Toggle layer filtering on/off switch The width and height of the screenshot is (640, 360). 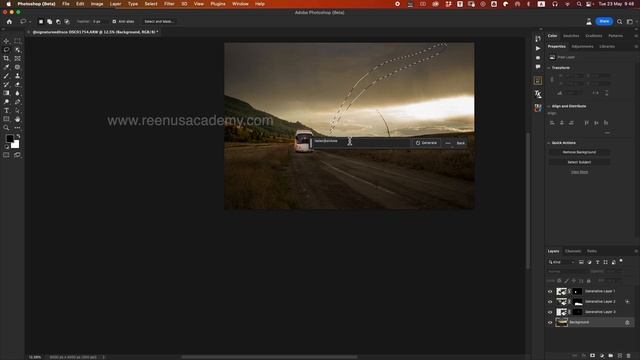[x=621, y=260]
